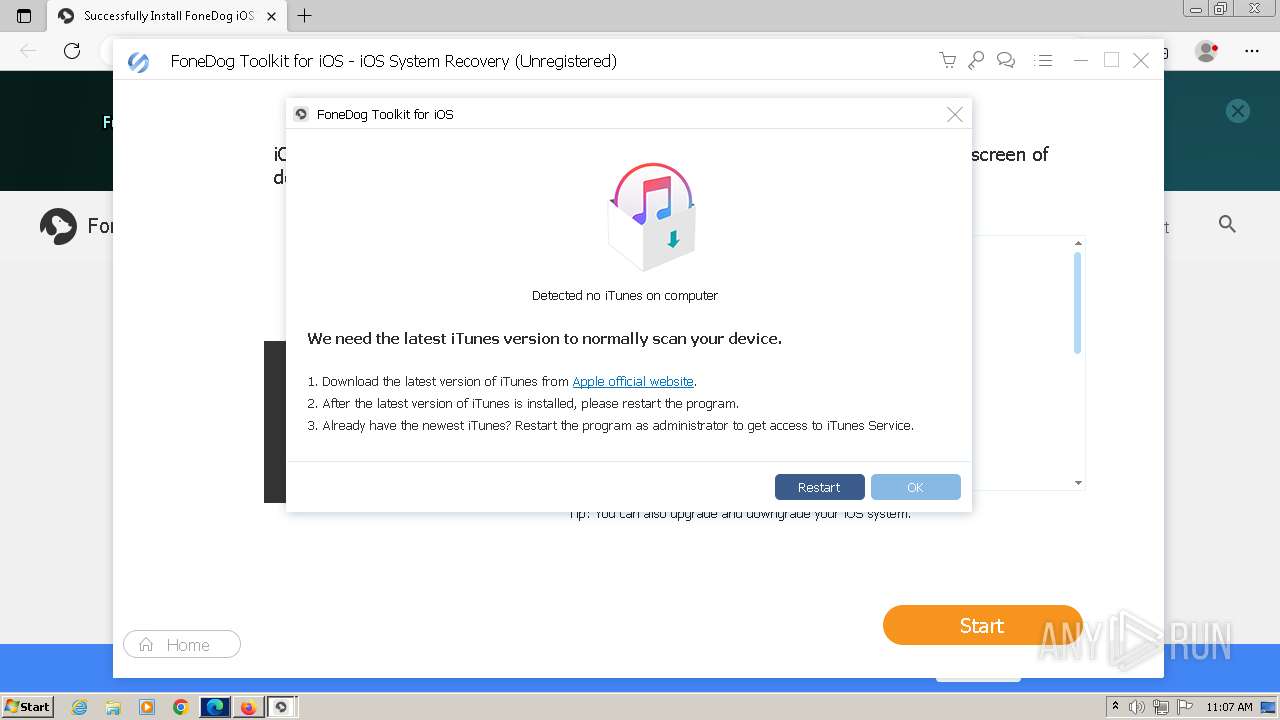Open the feedback chat bubbles icon

(1006, 61)
